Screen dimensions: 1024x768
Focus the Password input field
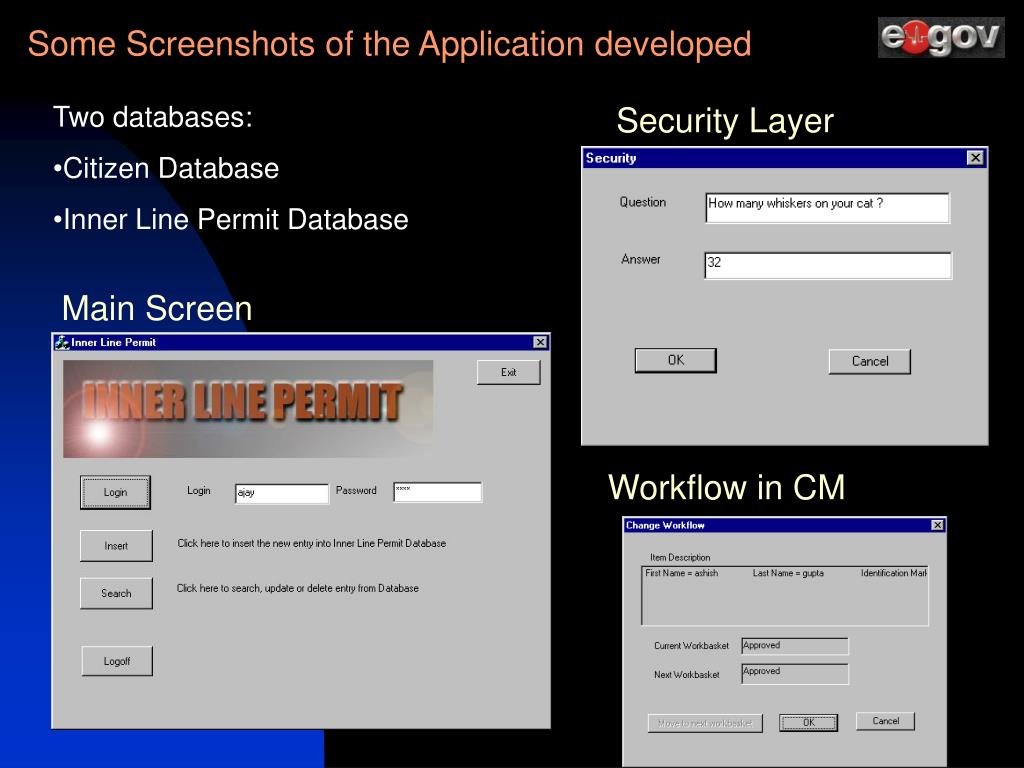tap(438, 492)
